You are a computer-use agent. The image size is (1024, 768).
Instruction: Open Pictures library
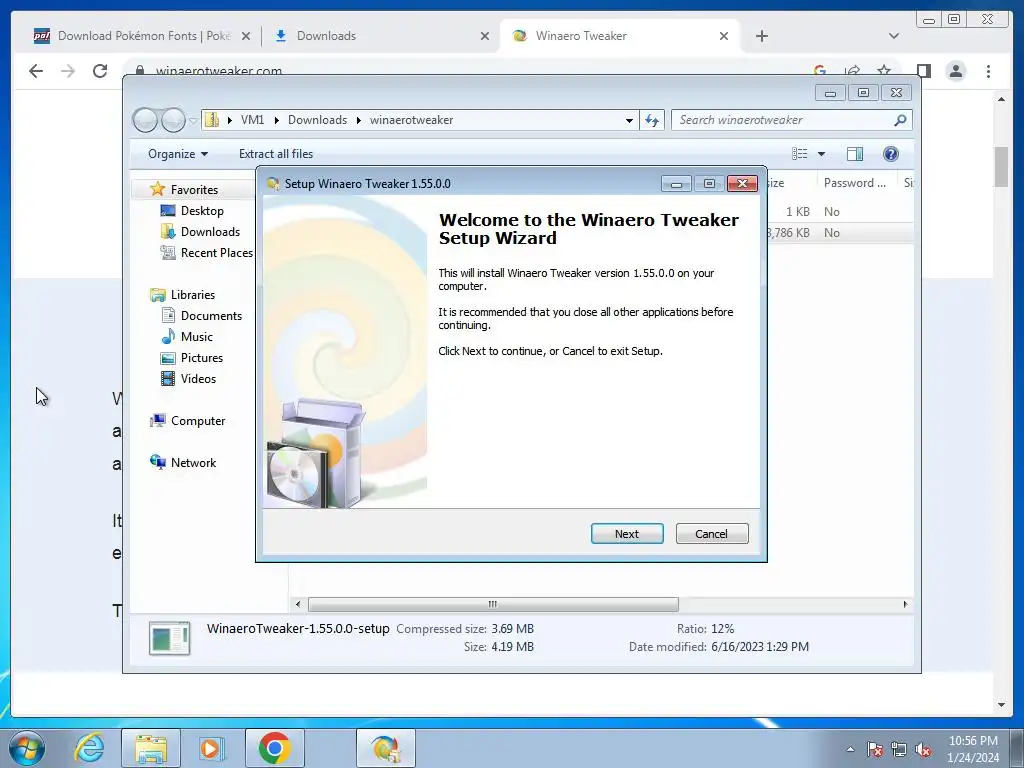[x=202, y=358]
